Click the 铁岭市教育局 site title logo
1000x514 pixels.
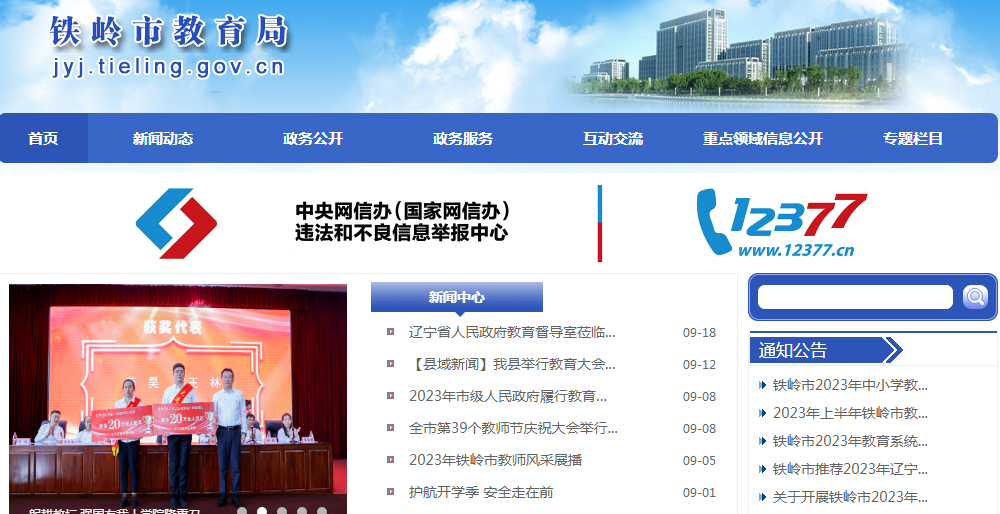(x=169, y=31)
